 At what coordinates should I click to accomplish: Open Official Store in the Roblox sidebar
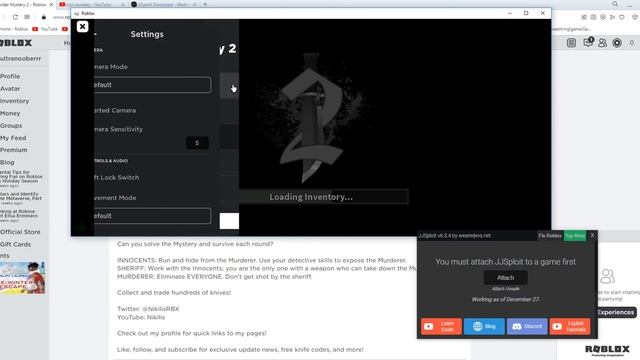(20, 232)
